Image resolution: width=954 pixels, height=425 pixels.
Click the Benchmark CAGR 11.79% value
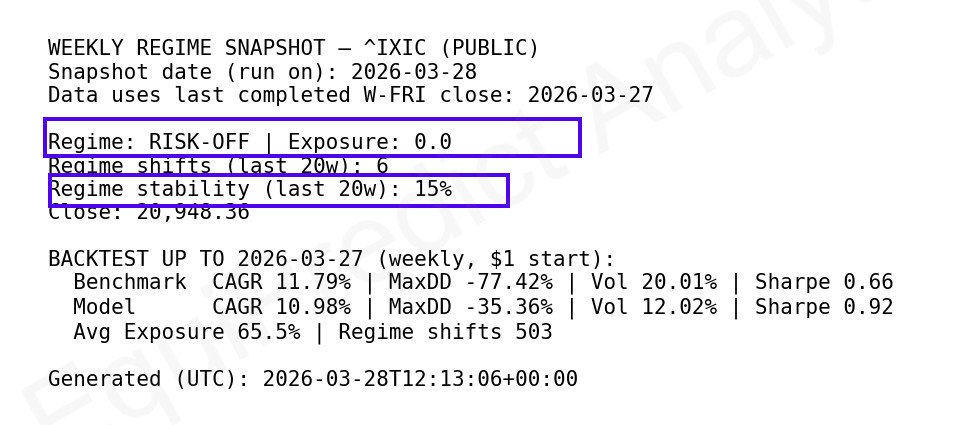281,282
